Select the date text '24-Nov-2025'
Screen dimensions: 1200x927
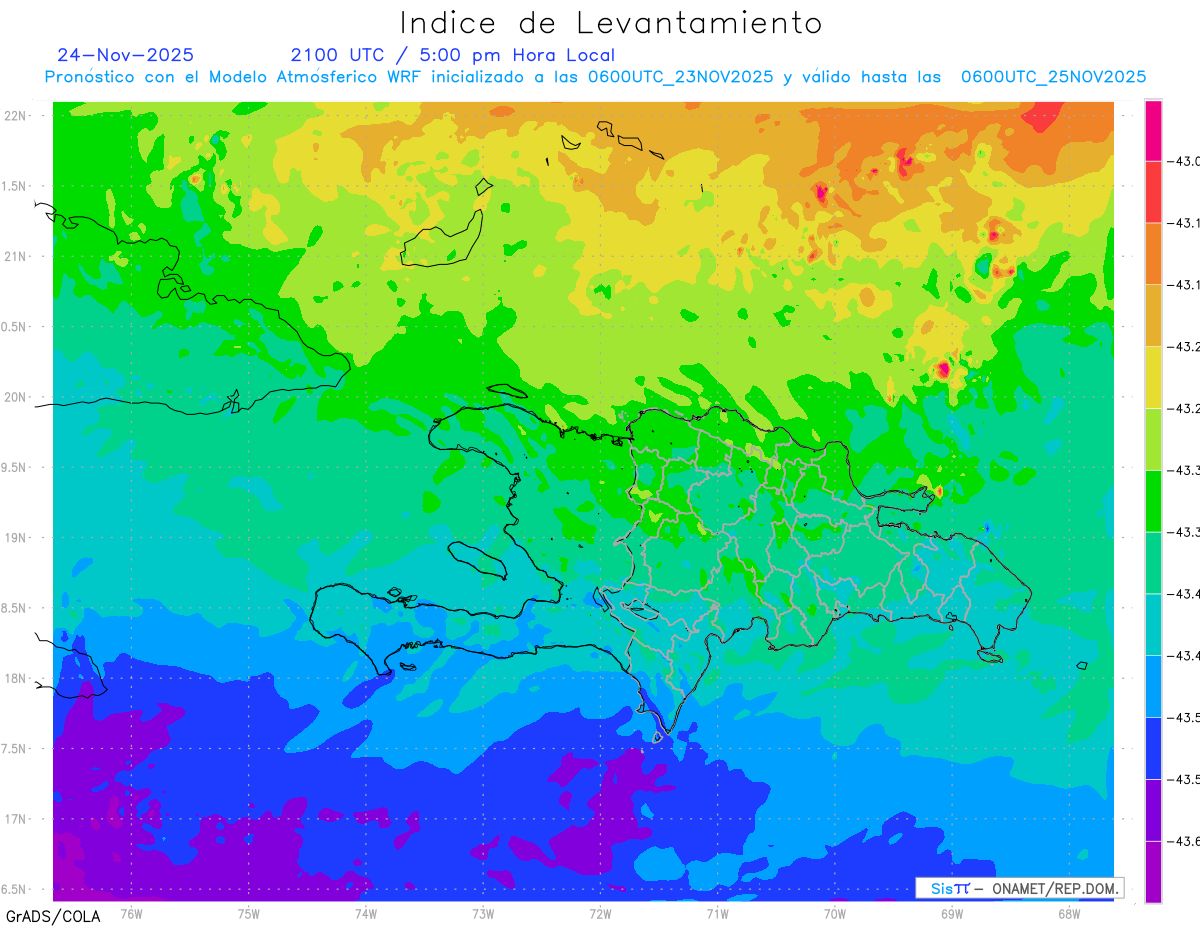pos(126,55)
